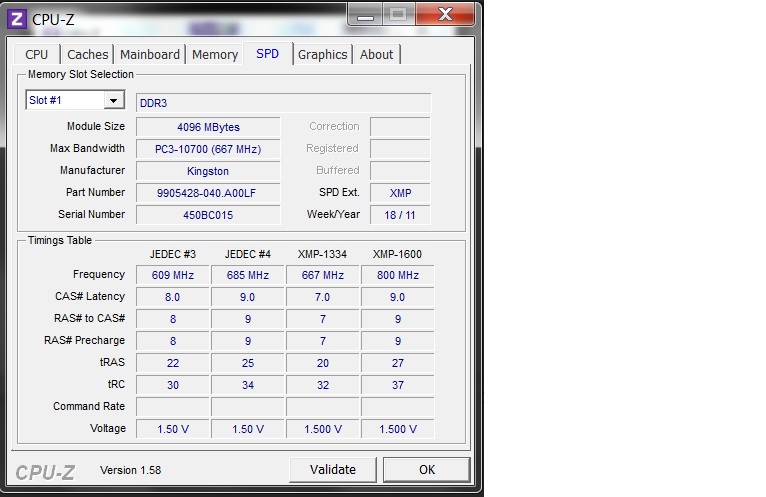Click the 667 MHz frequency cell
The height and width of the screenshot is (497, 766).
coord(323,275)
